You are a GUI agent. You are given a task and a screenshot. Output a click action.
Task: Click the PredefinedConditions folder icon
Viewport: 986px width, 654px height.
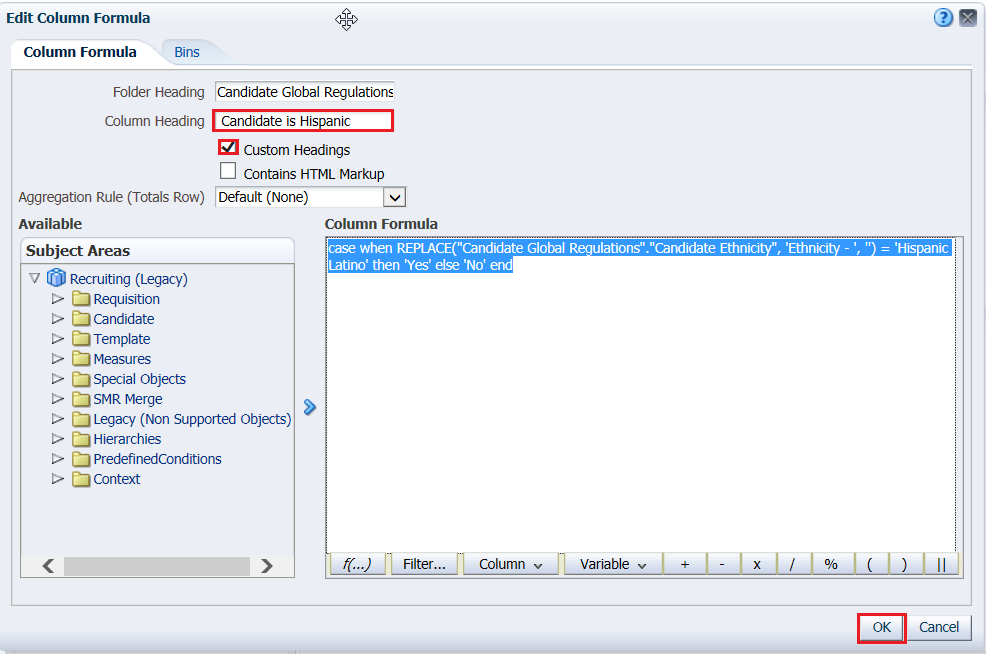tap(80, 458)
